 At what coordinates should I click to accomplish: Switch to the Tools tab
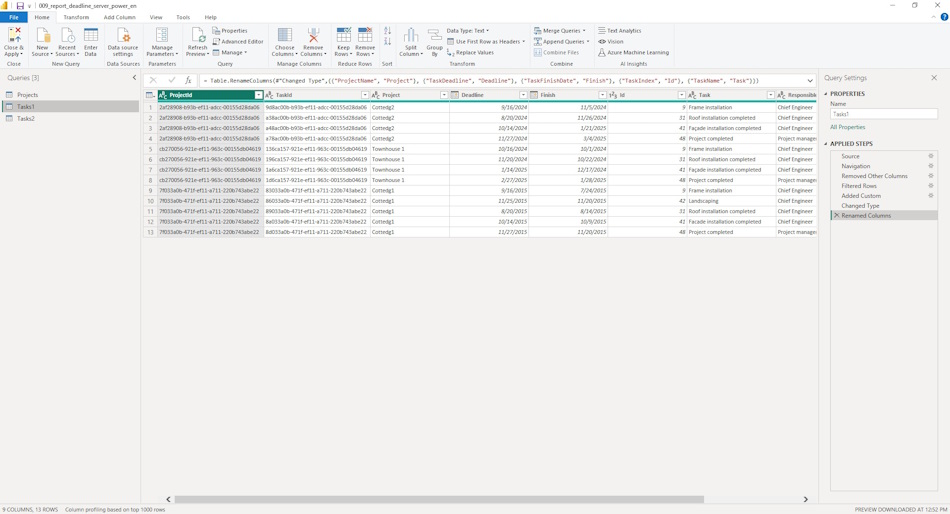click(x=183, y=18)
